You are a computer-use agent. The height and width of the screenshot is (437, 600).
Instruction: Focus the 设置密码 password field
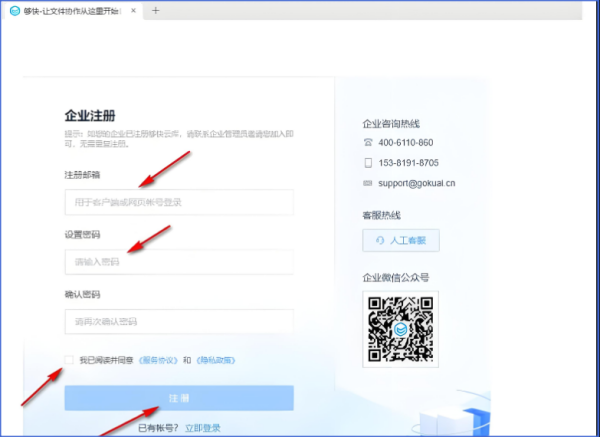(179, 261)
